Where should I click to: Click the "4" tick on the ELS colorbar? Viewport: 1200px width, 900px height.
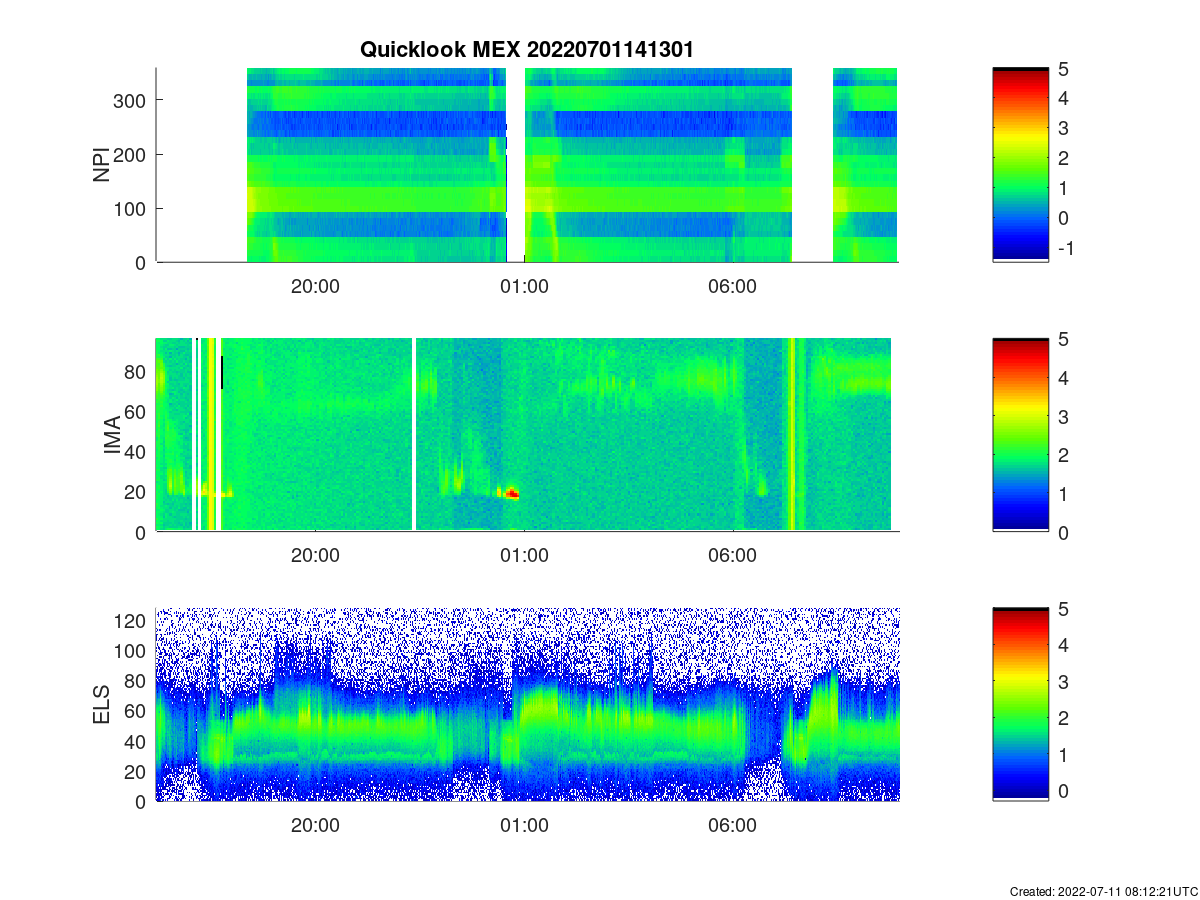coord(1064,645)
